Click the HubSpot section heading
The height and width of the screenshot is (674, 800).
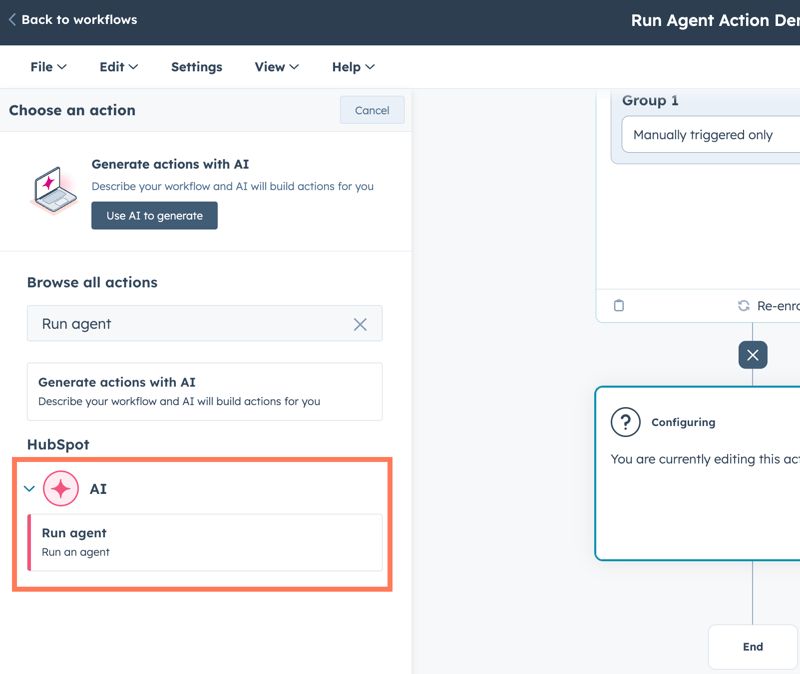pyautogui.click(x=58, y=444)
